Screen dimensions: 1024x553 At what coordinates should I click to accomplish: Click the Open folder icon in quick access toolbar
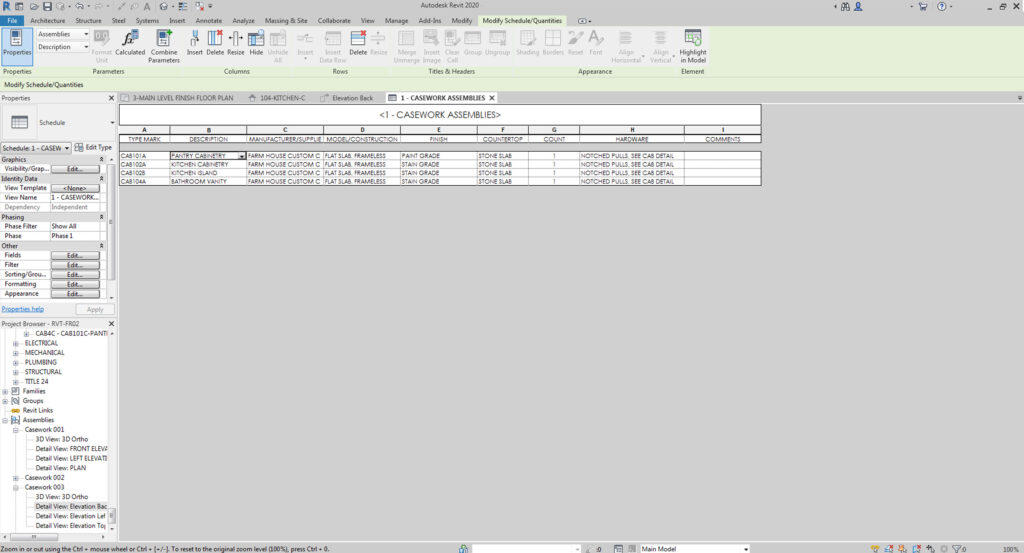click(x=34, y=6)
